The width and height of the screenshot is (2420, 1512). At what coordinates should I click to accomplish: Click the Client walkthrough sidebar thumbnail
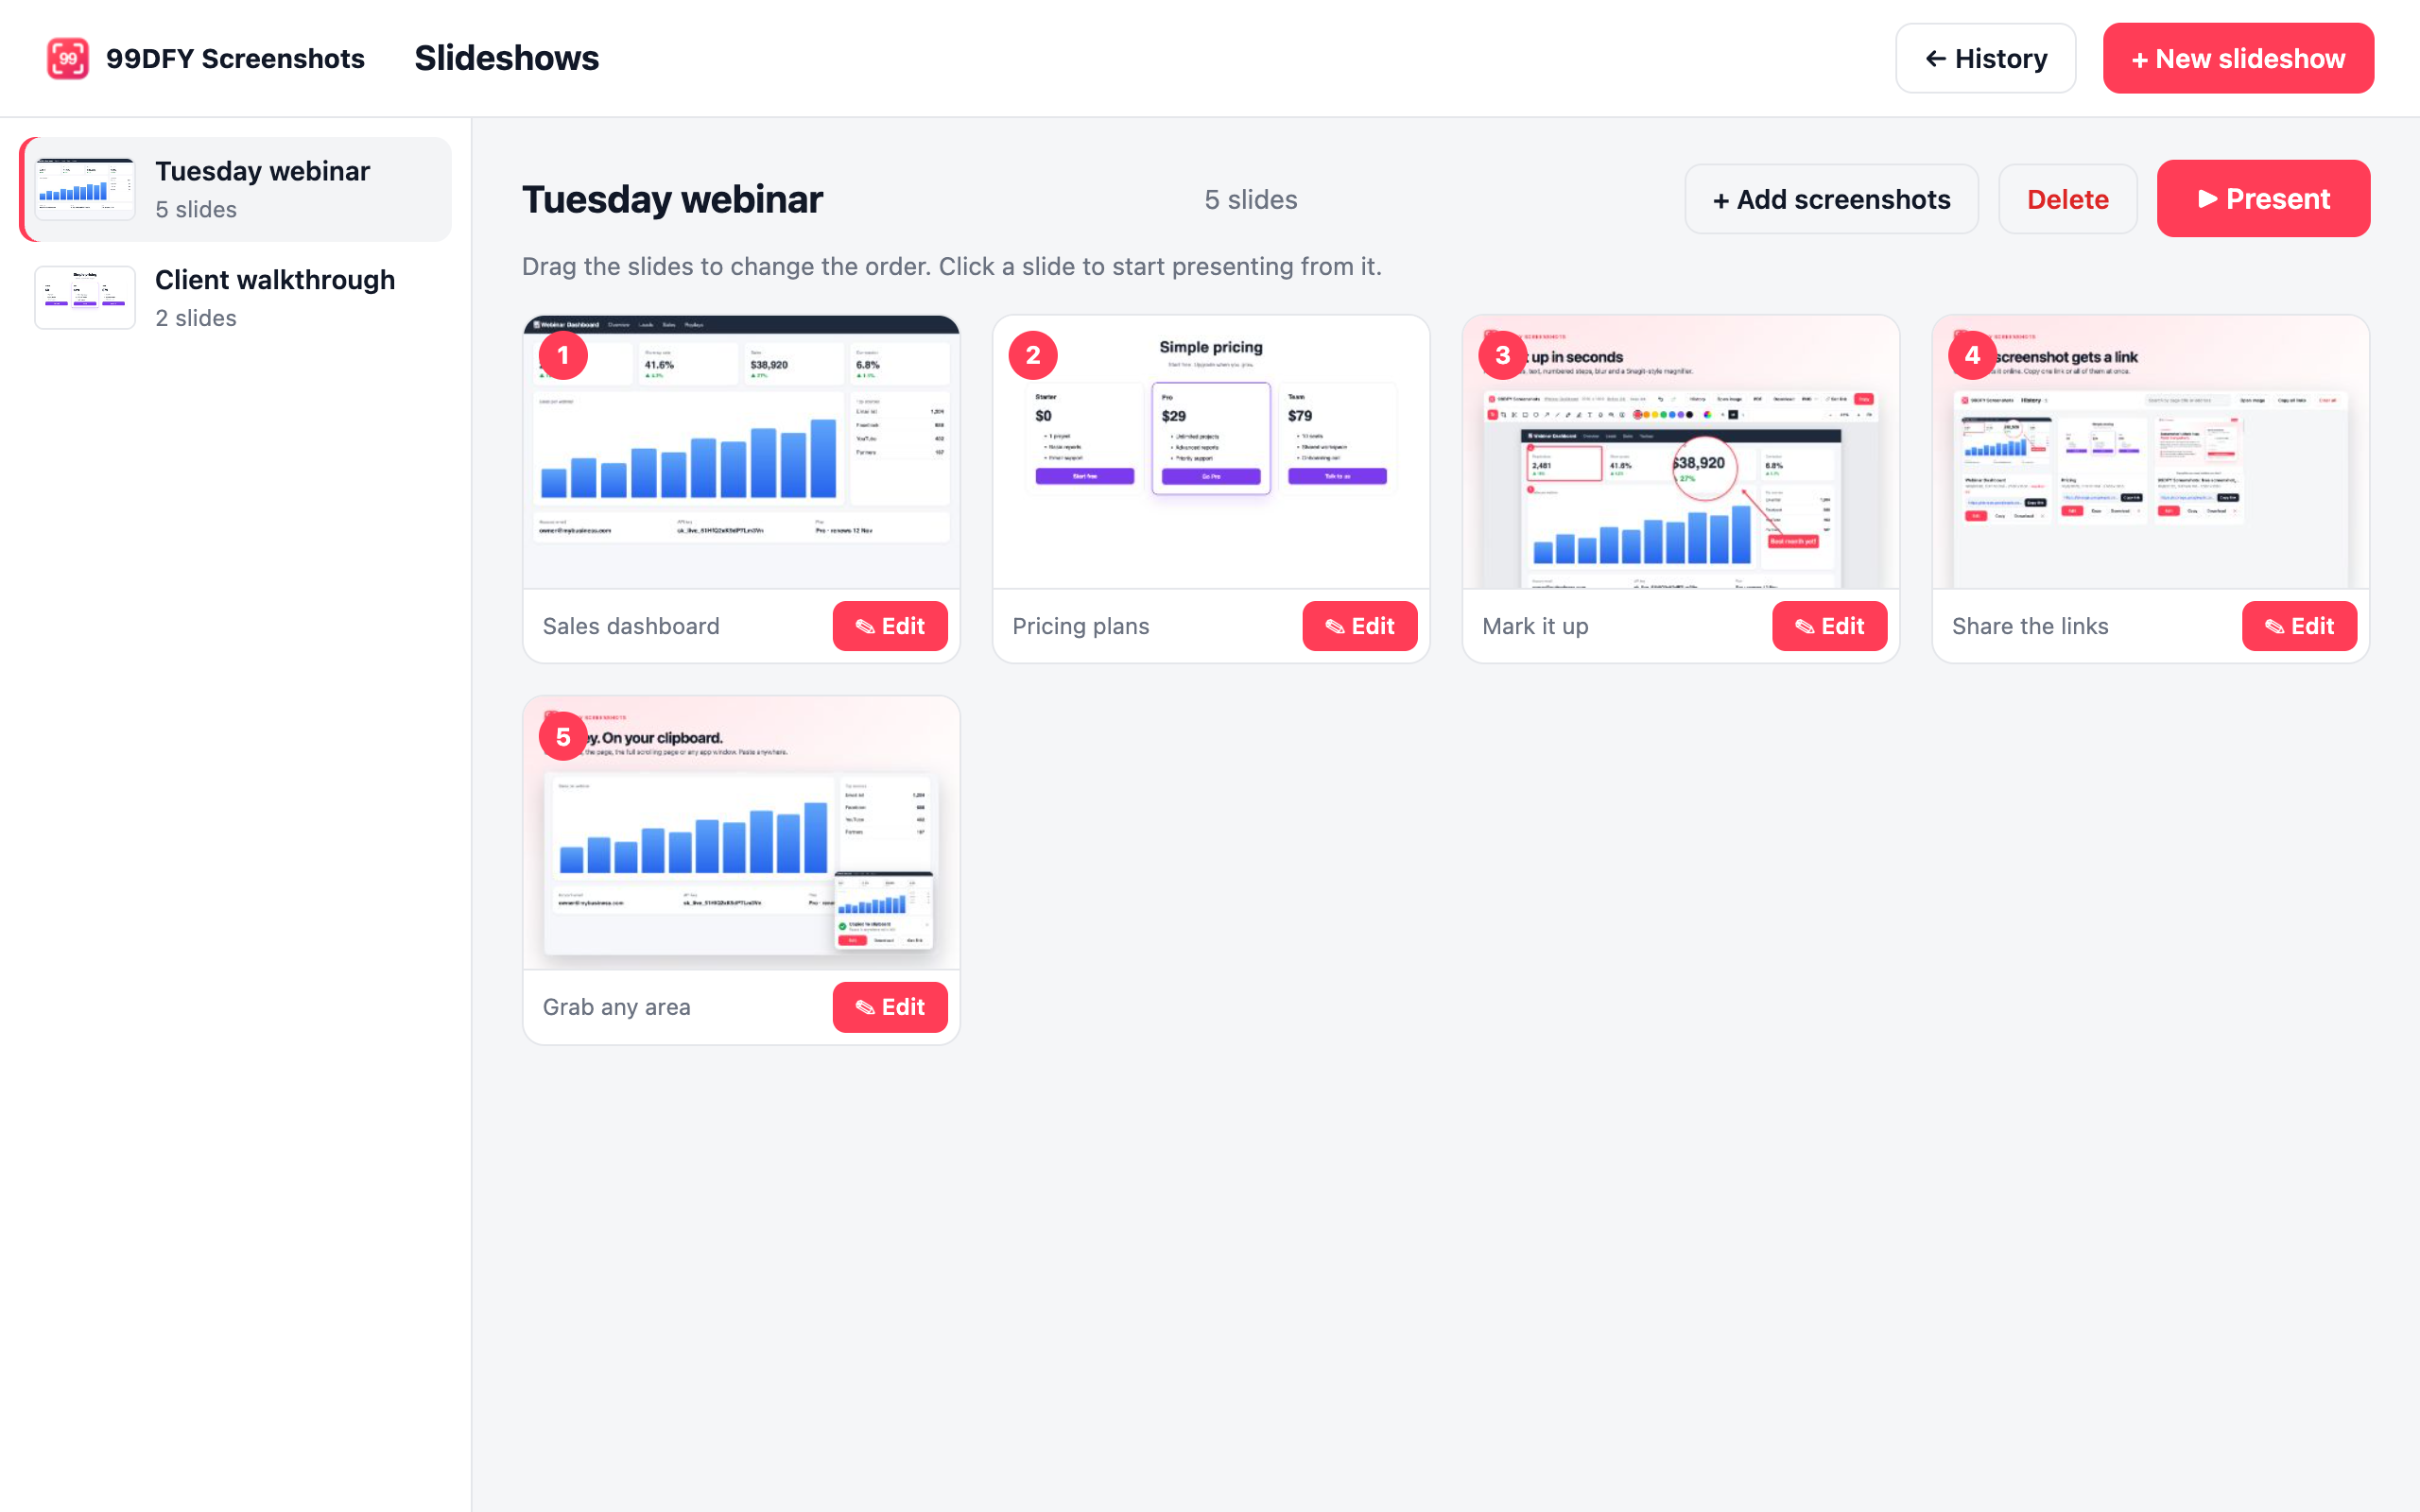85,298
